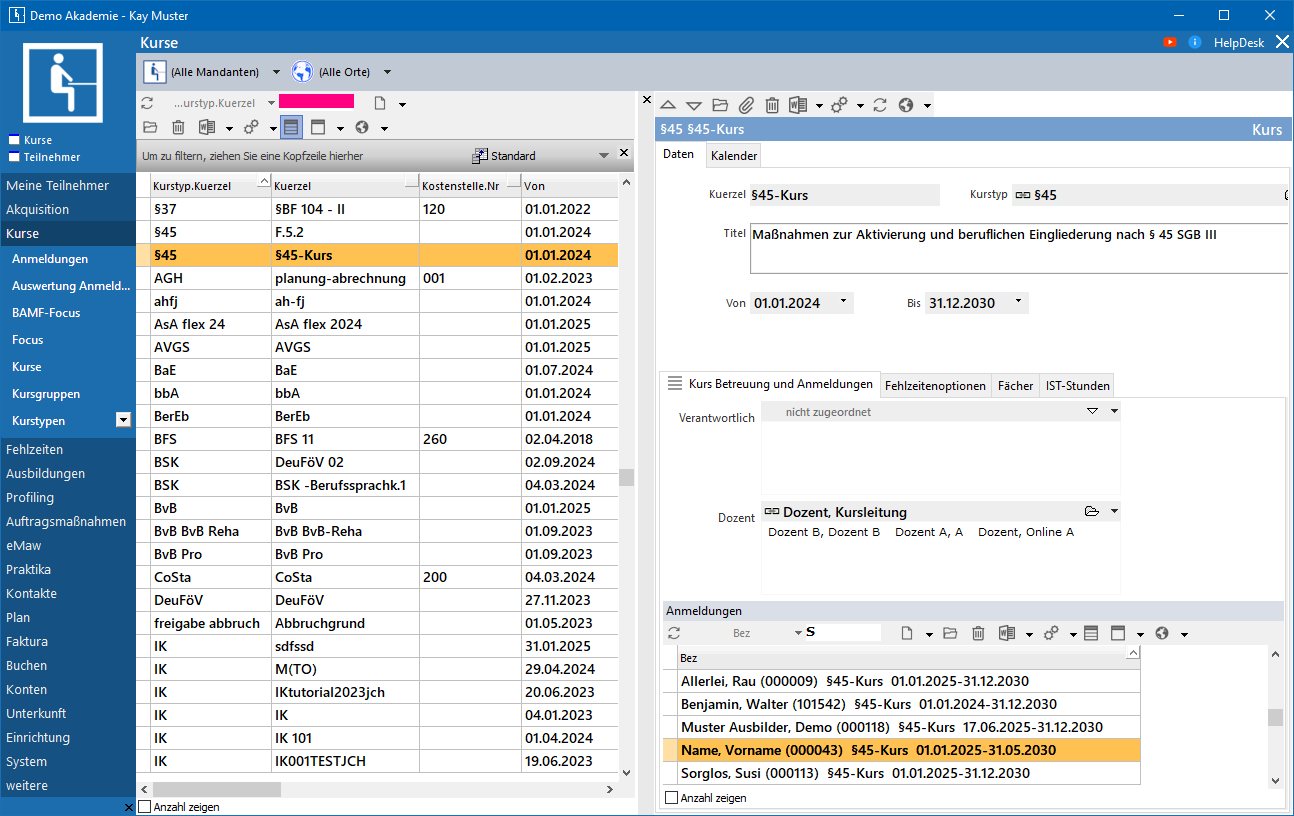Open the Alle Mandanten dropdown

(x=277, y=72)
